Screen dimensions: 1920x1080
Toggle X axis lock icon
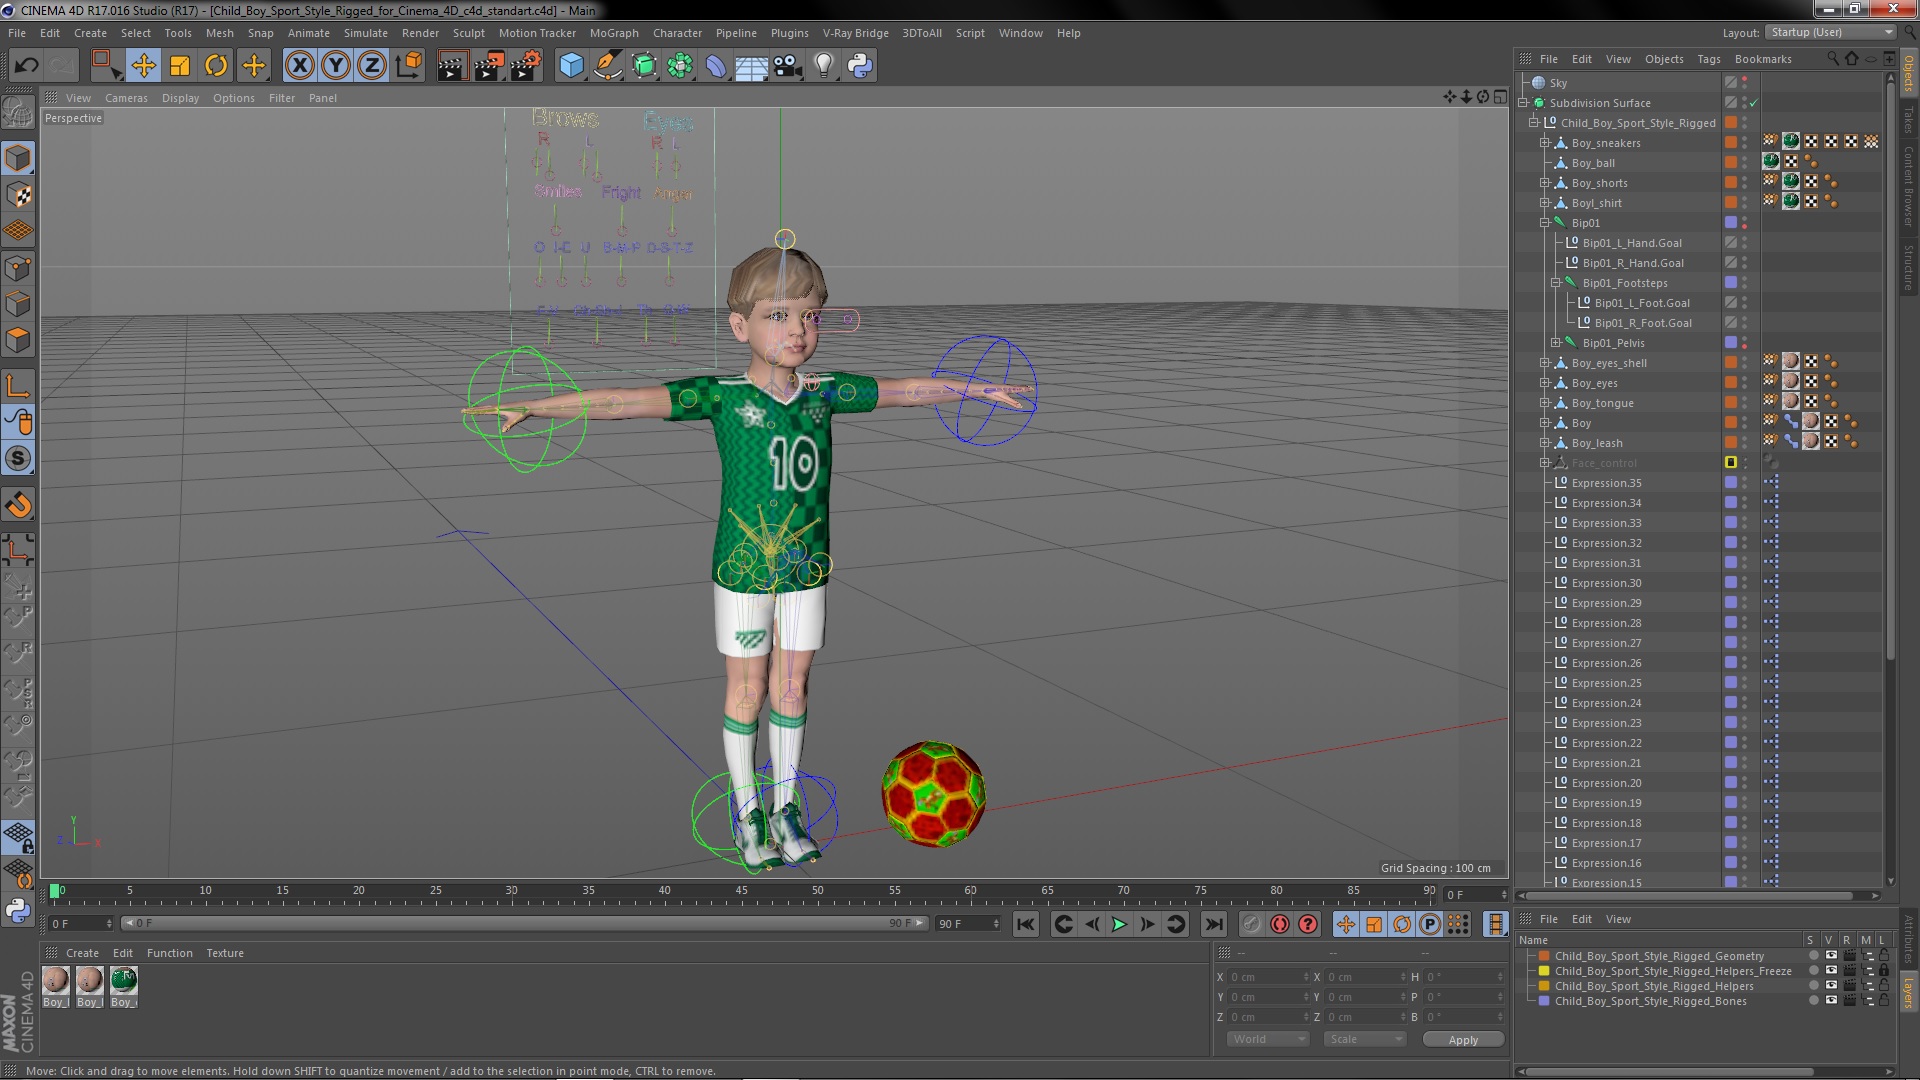tap(299, 66)
